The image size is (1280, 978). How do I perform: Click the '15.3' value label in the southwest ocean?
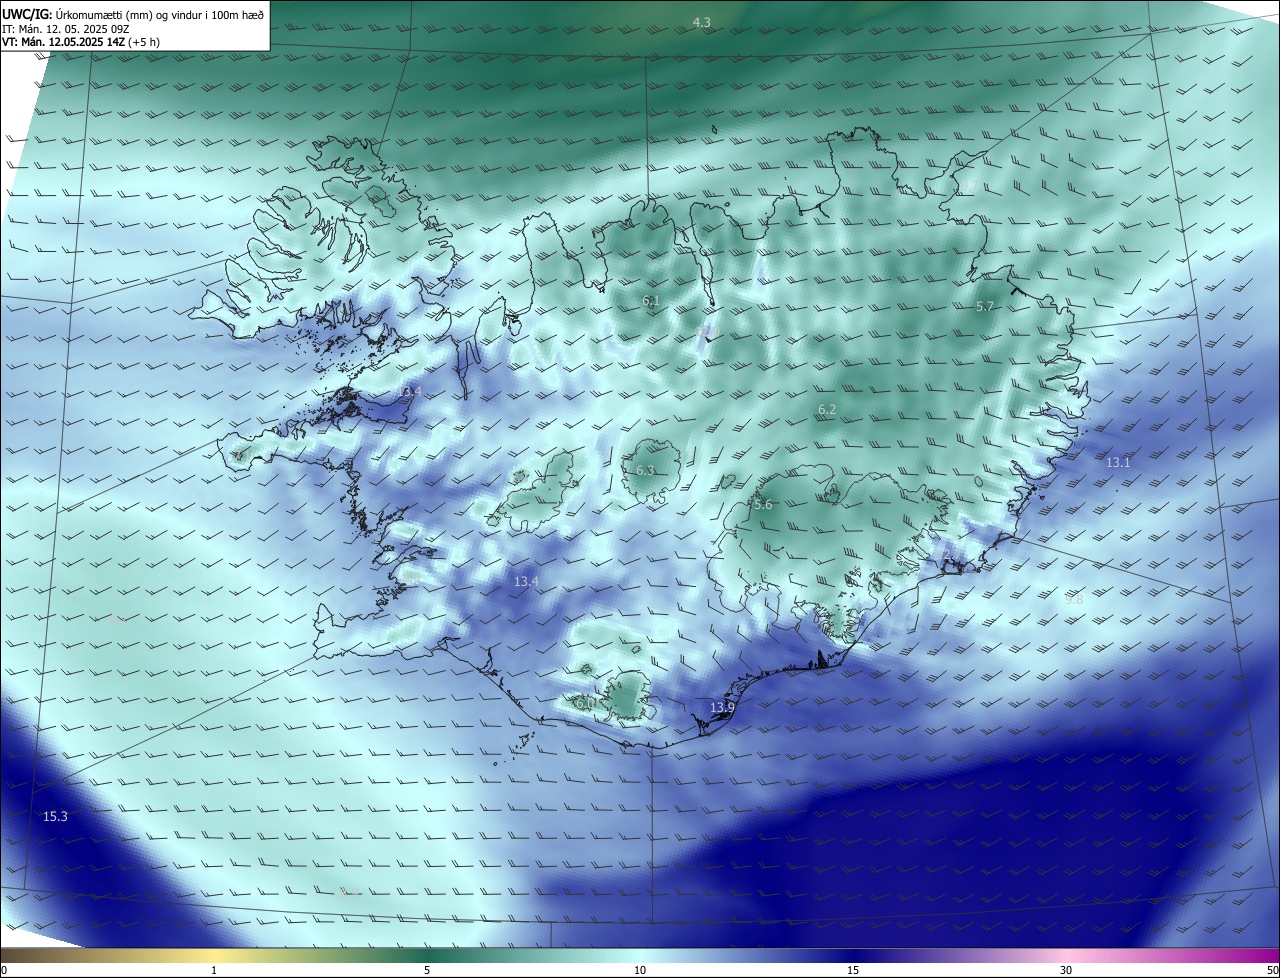(55, 816)
